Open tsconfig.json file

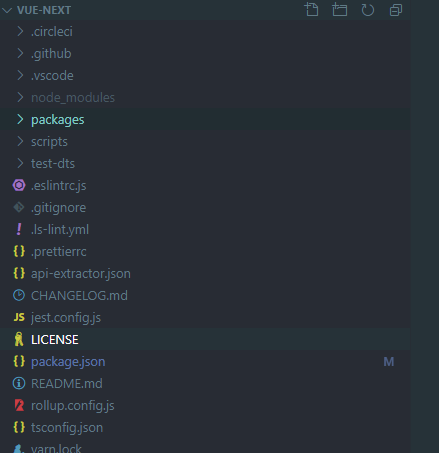coord(67,428)
